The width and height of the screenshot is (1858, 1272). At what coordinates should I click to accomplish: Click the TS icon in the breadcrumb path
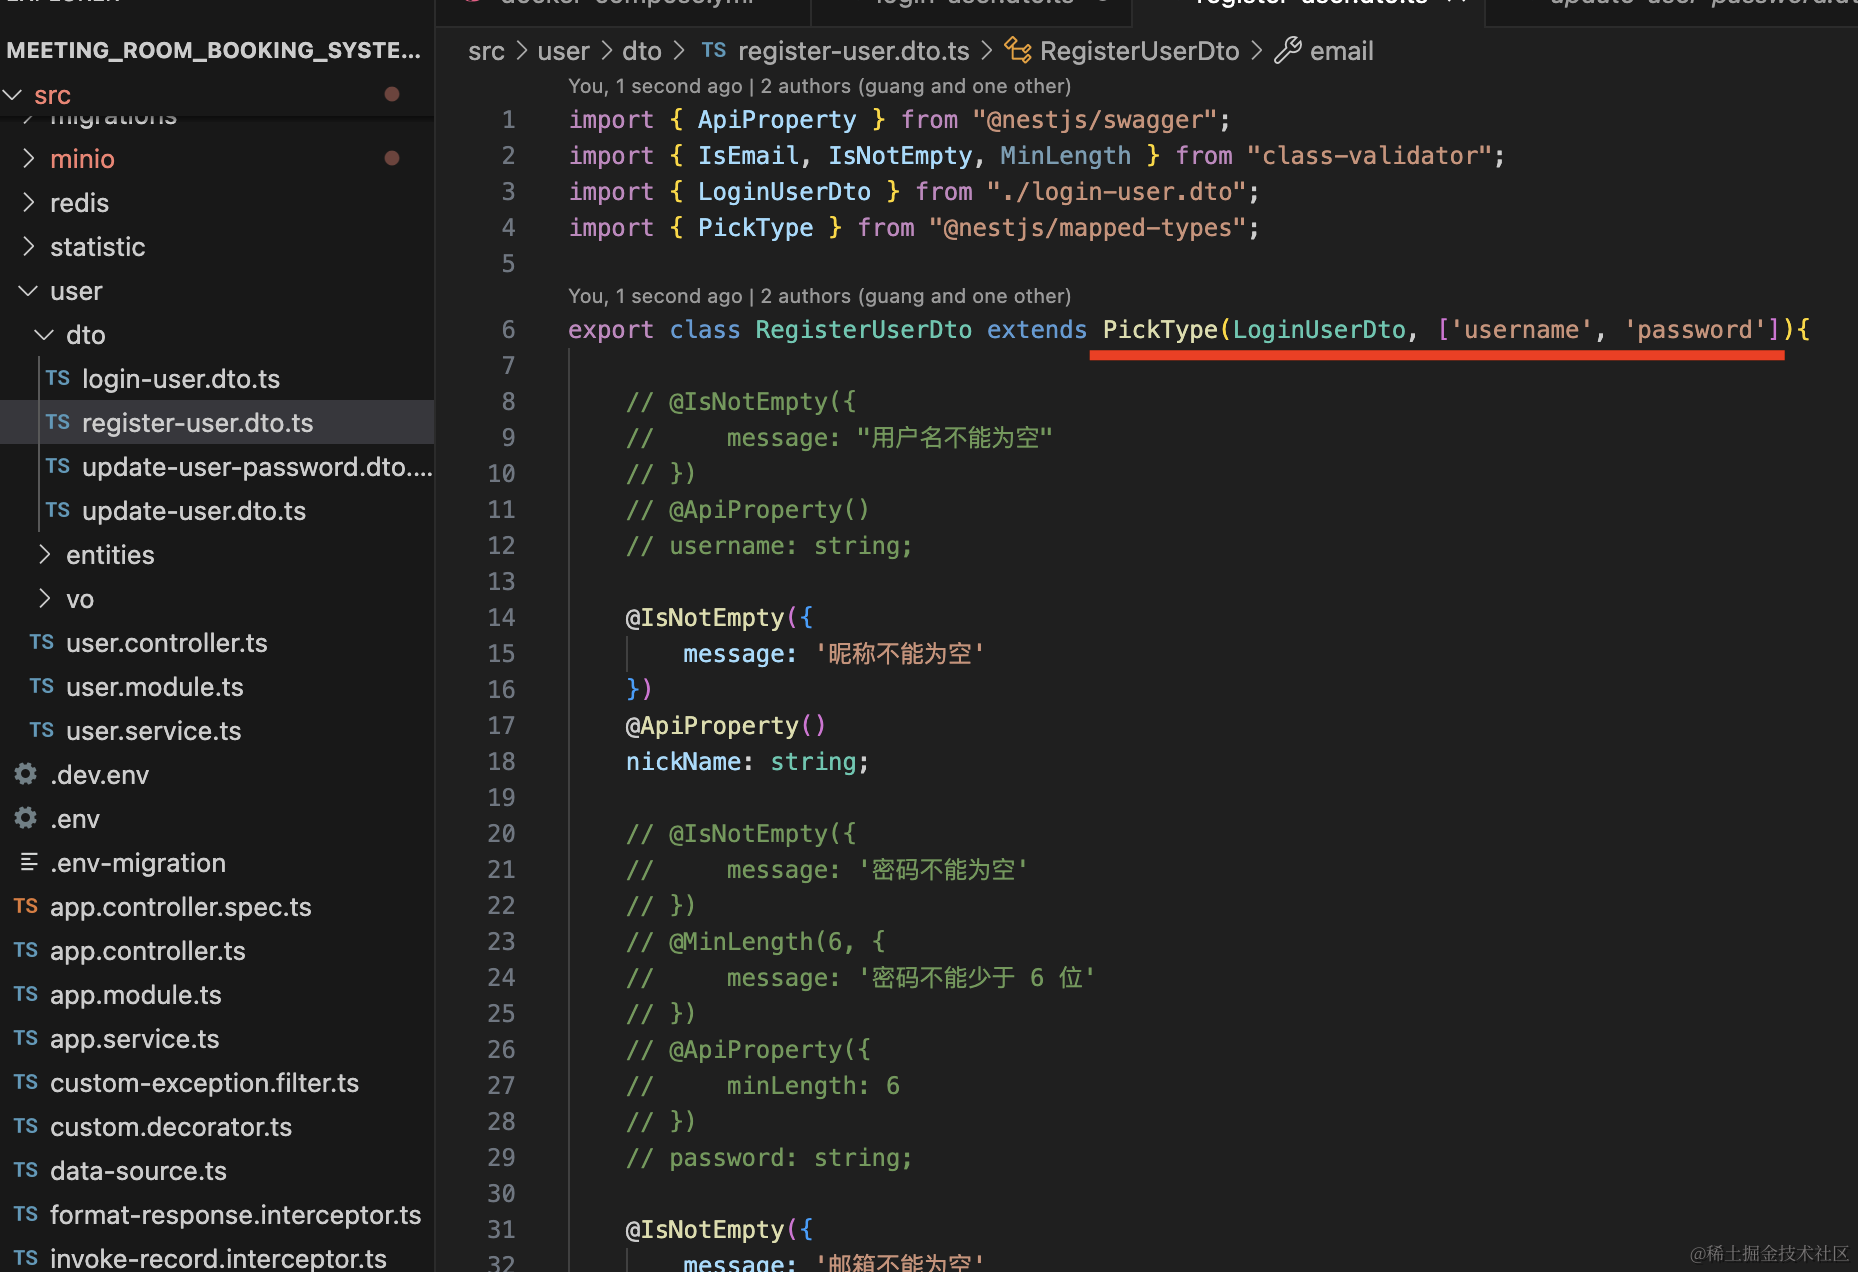pos(714,50)
